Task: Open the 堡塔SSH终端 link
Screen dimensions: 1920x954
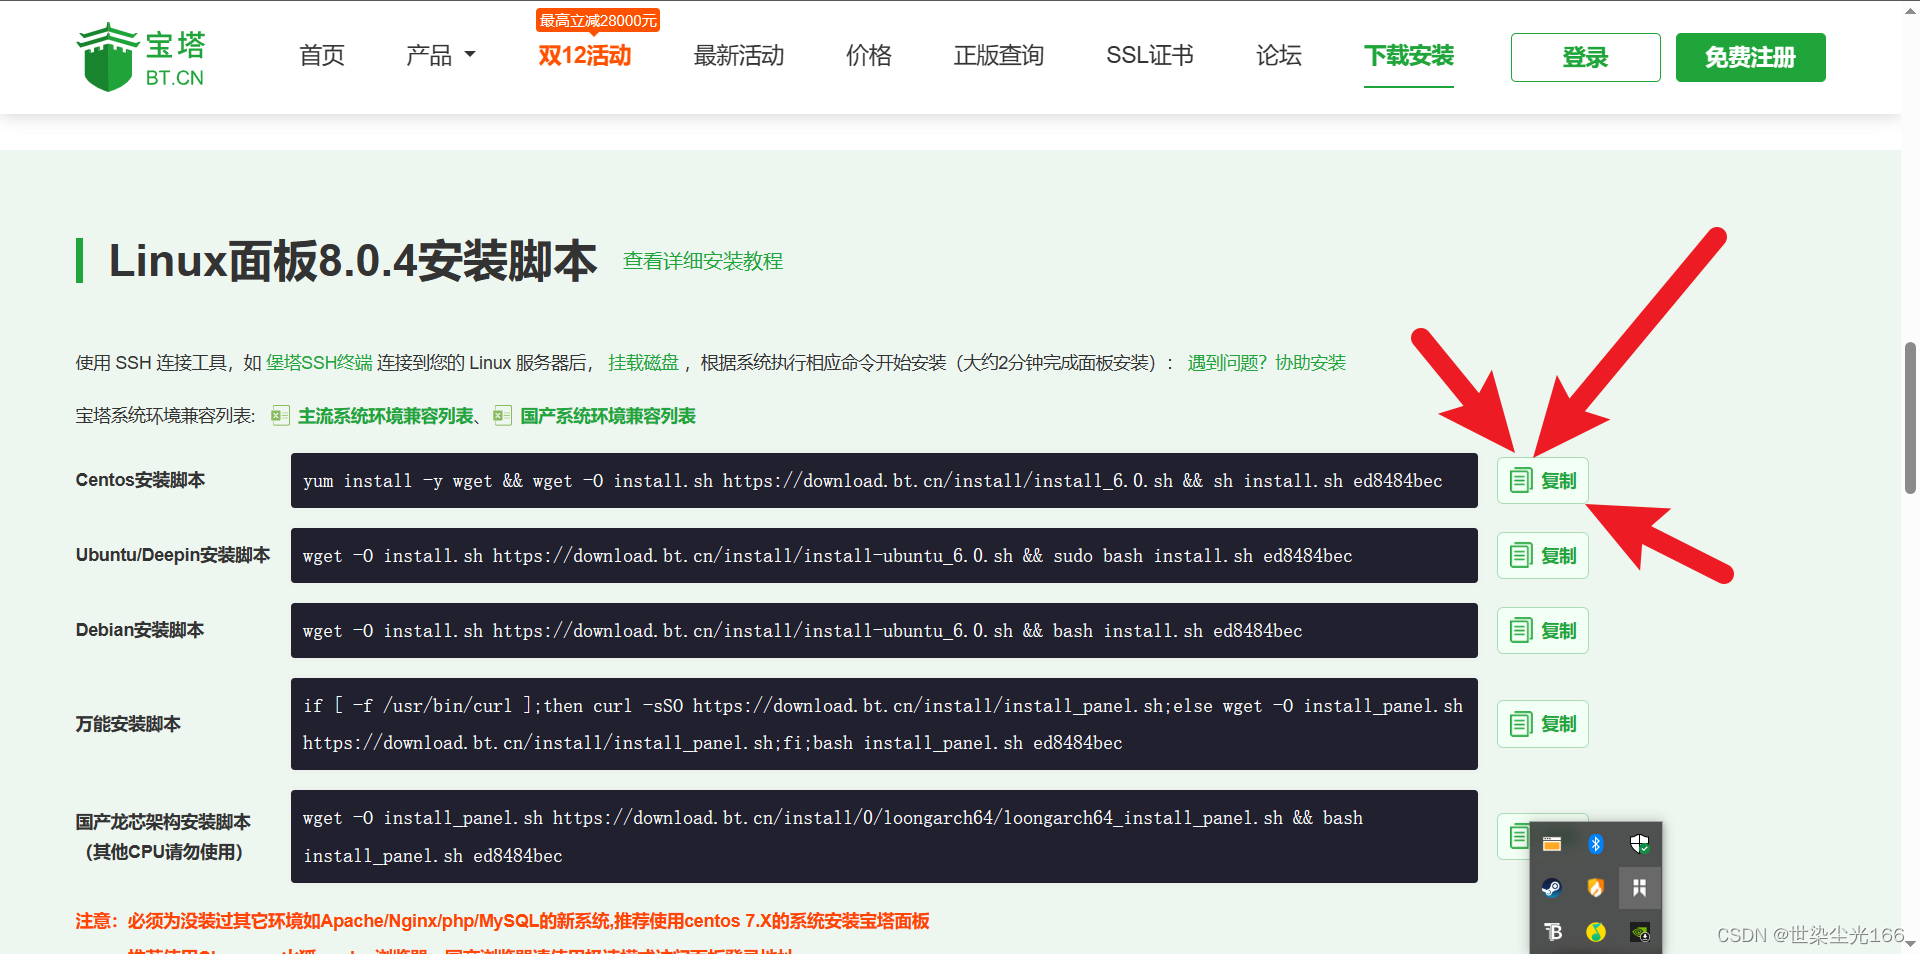Action: click(319, 363)
